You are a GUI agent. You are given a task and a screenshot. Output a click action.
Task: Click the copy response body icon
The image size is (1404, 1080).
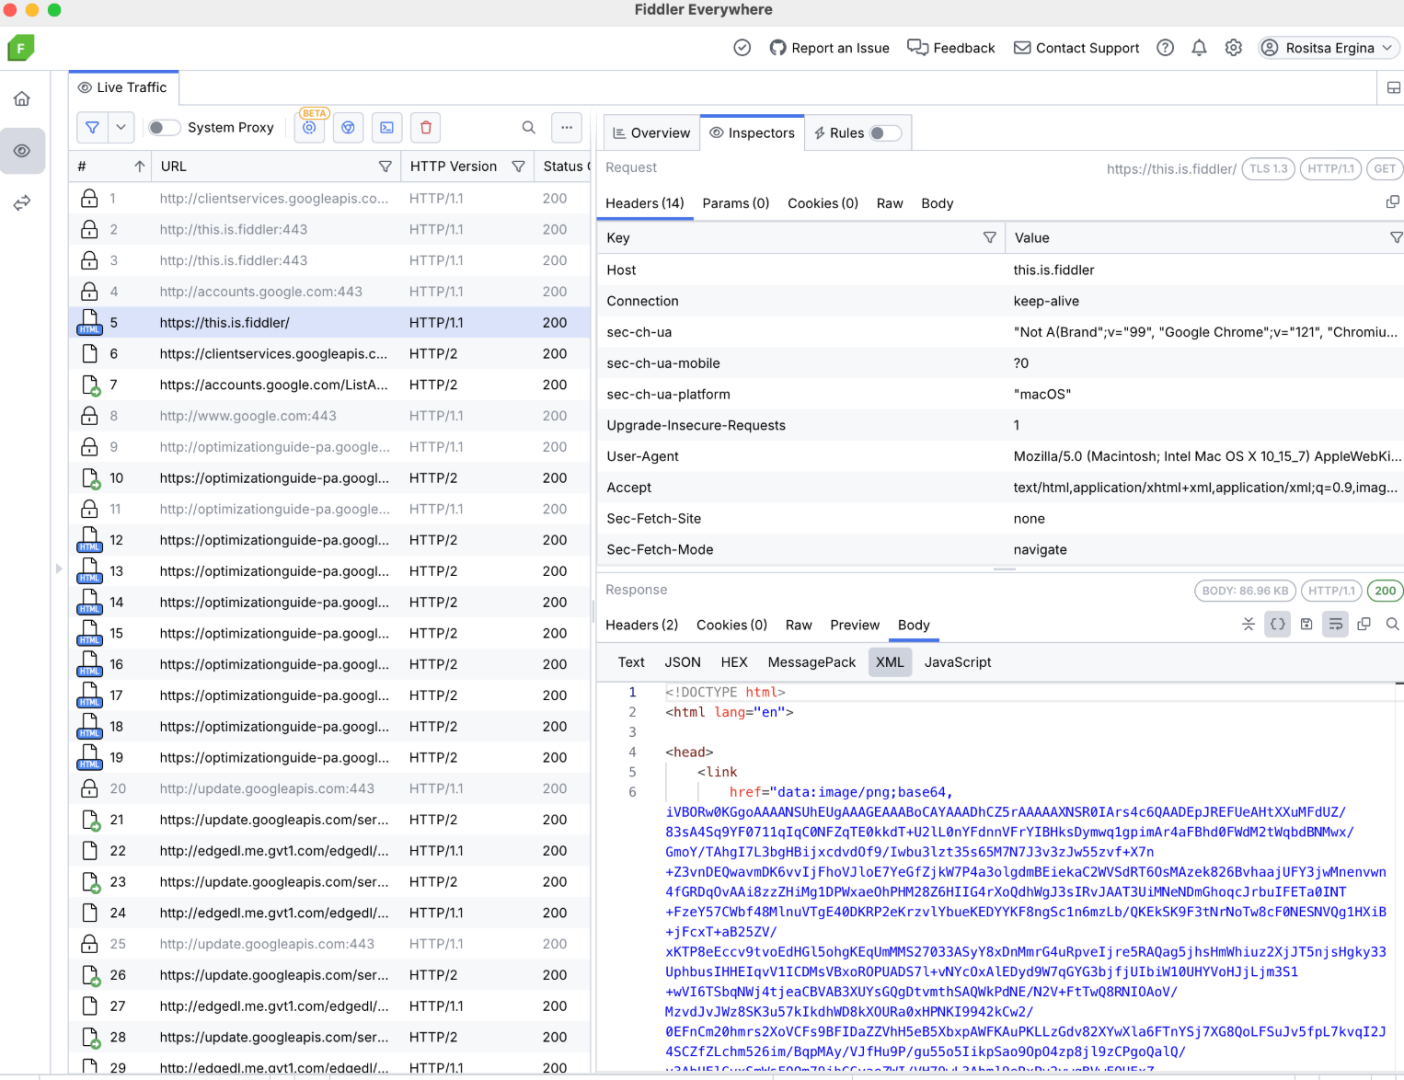pyautogui.click(x=1364, y=624)
